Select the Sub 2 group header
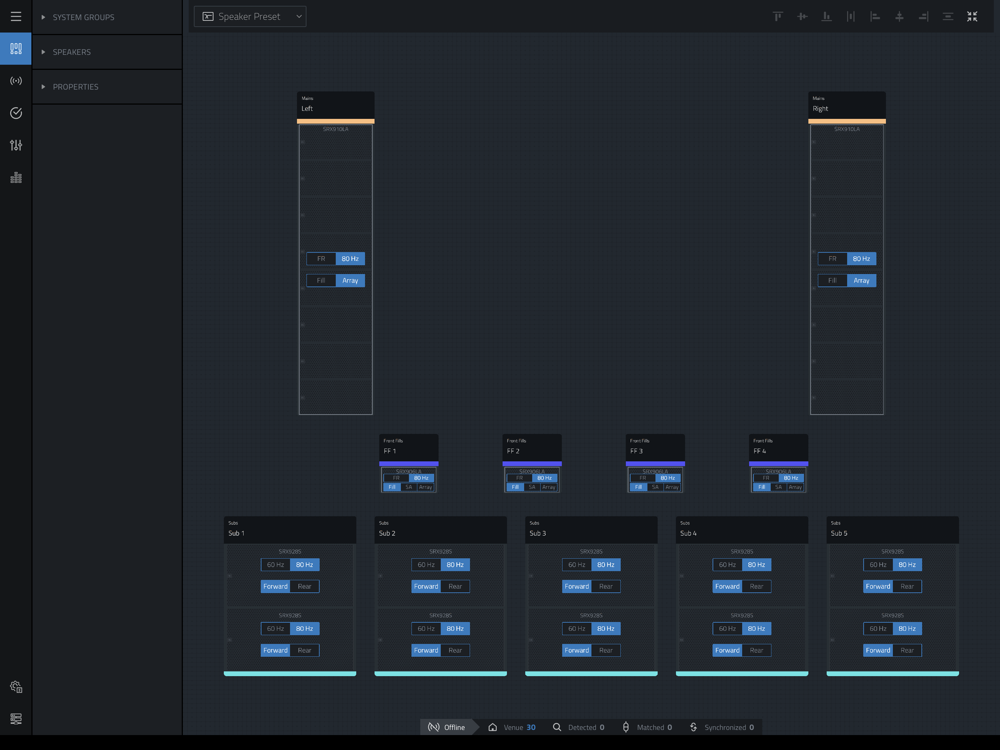This screenshot has height=750, width=1000. click(x=441, y=529)
